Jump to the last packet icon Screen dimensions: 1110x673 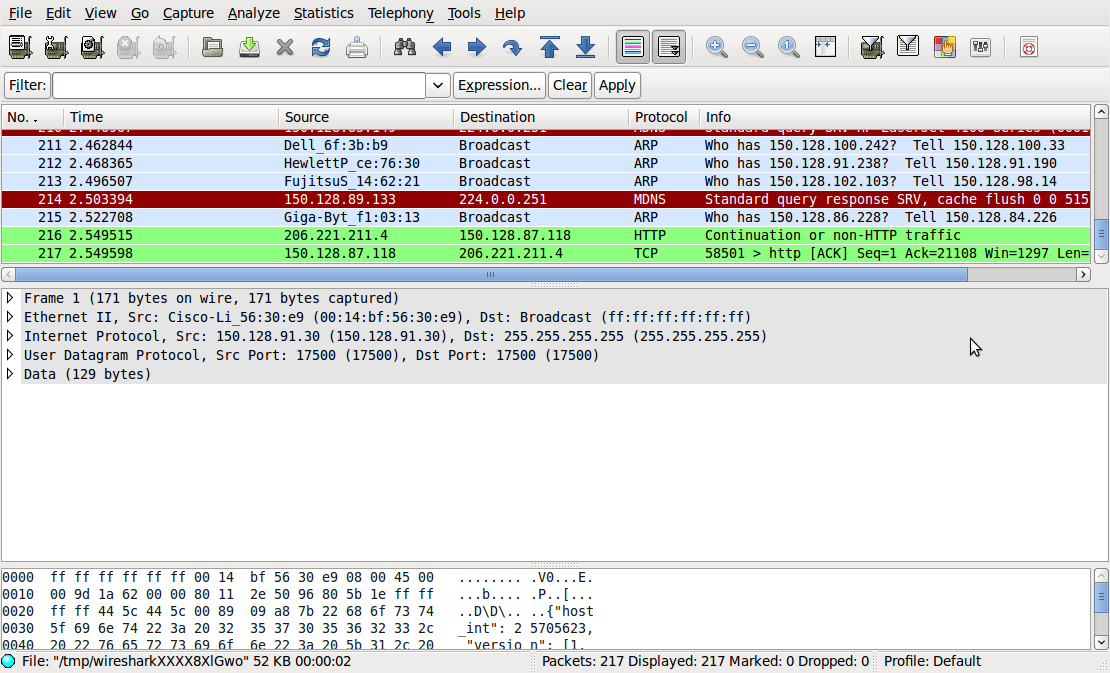point(586,47)
